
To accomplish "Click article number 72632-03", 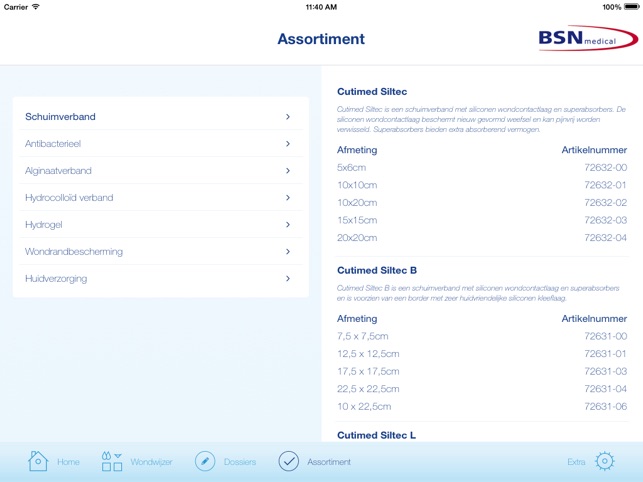I will pyautogui.click(x=606, y=220).
